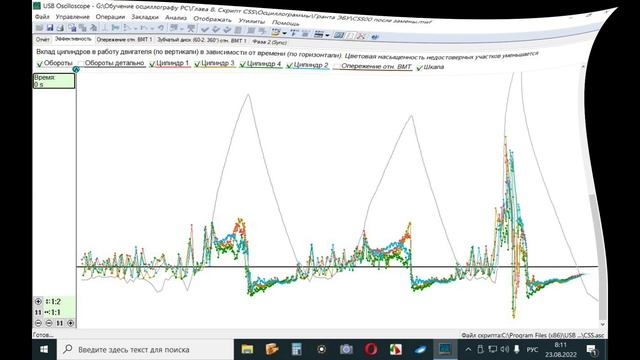
Task: Open the Opera browser from the taskbar
Action: point(371,349)
